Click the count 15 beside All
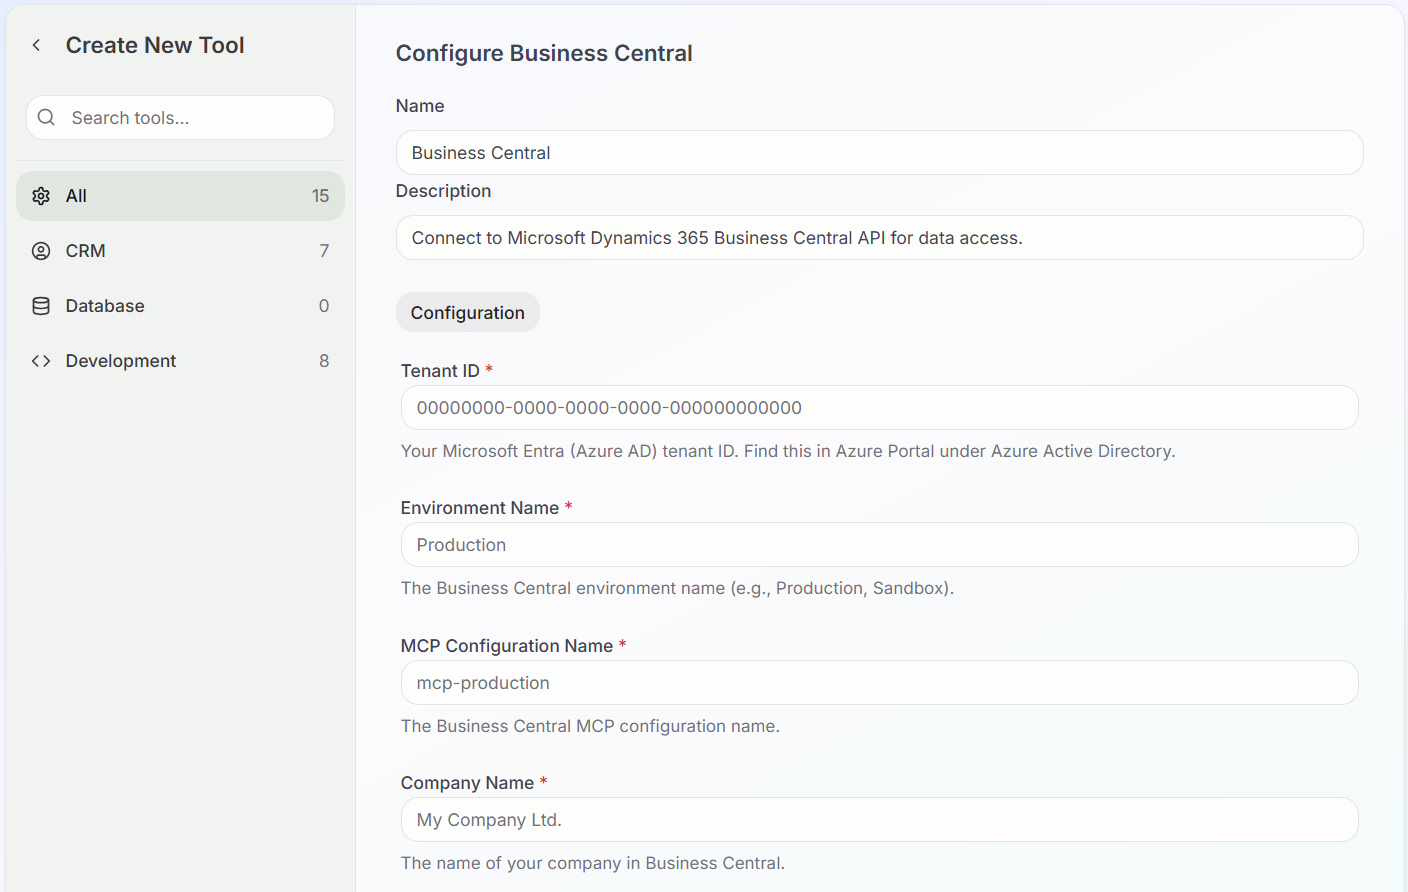This screenshot has width=1408, height=892. [320, 196]
